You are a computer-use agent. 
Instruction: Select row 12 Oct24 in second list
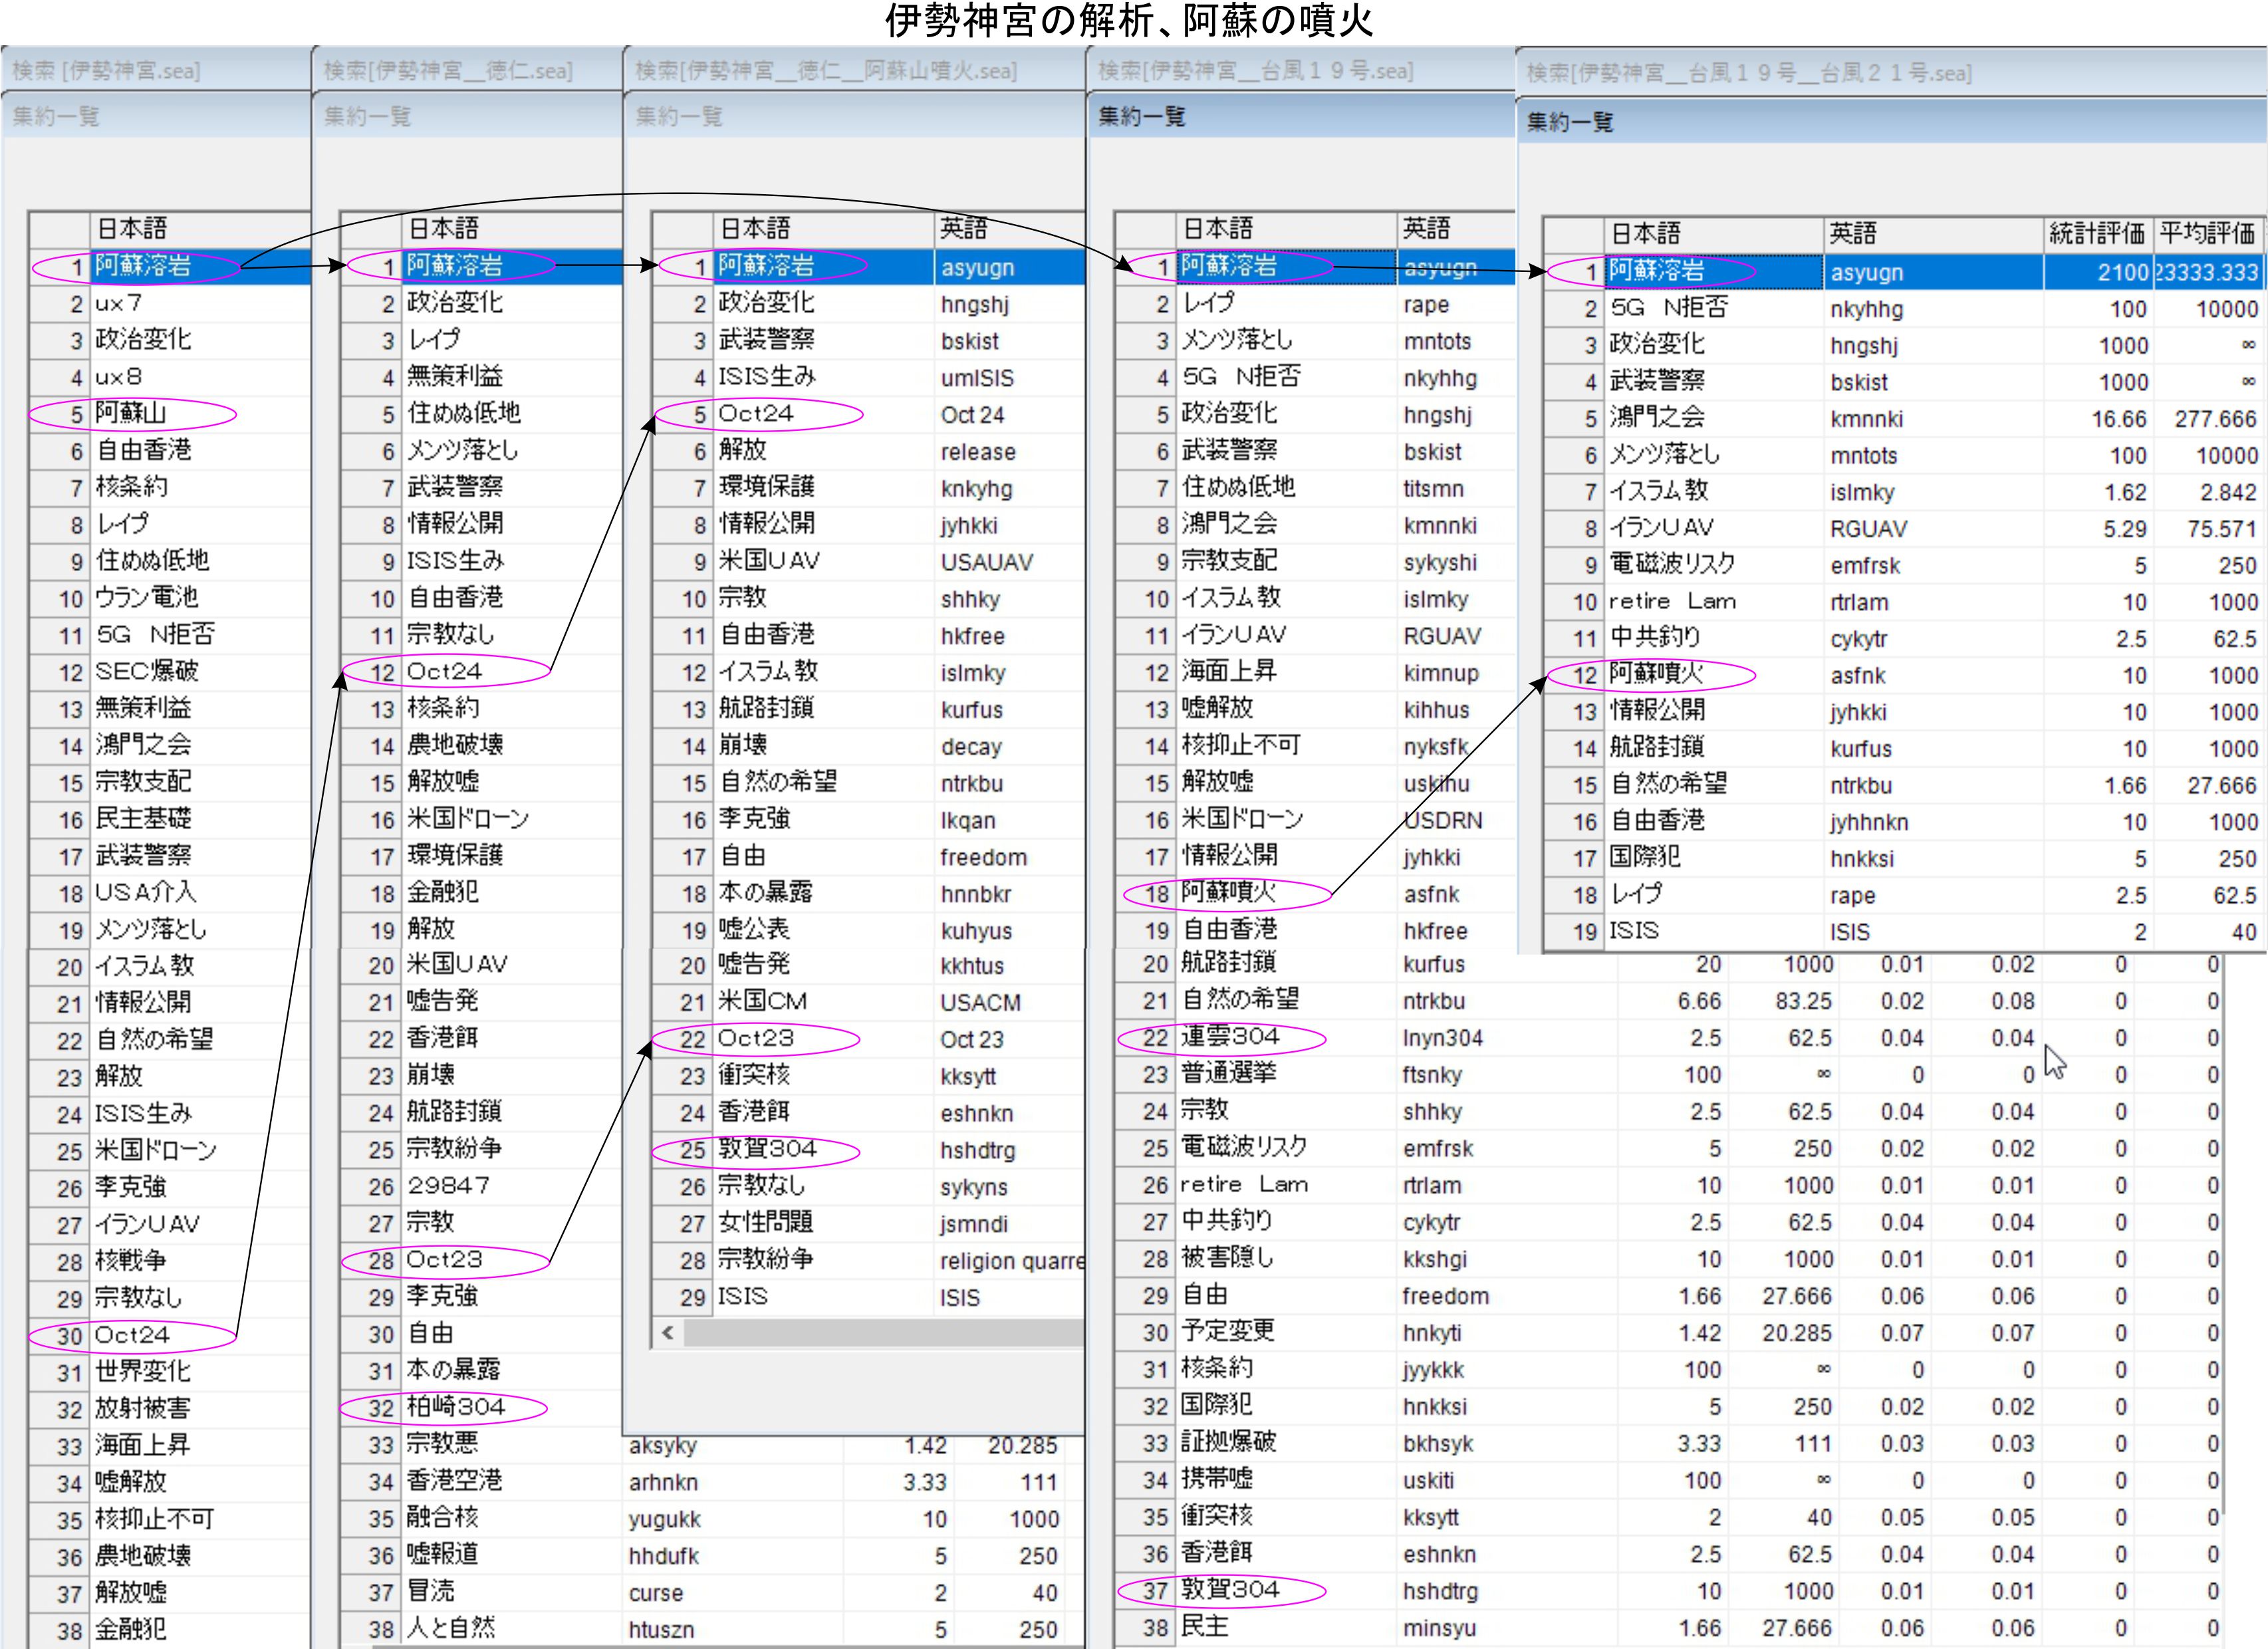click(x=444, y=671)
